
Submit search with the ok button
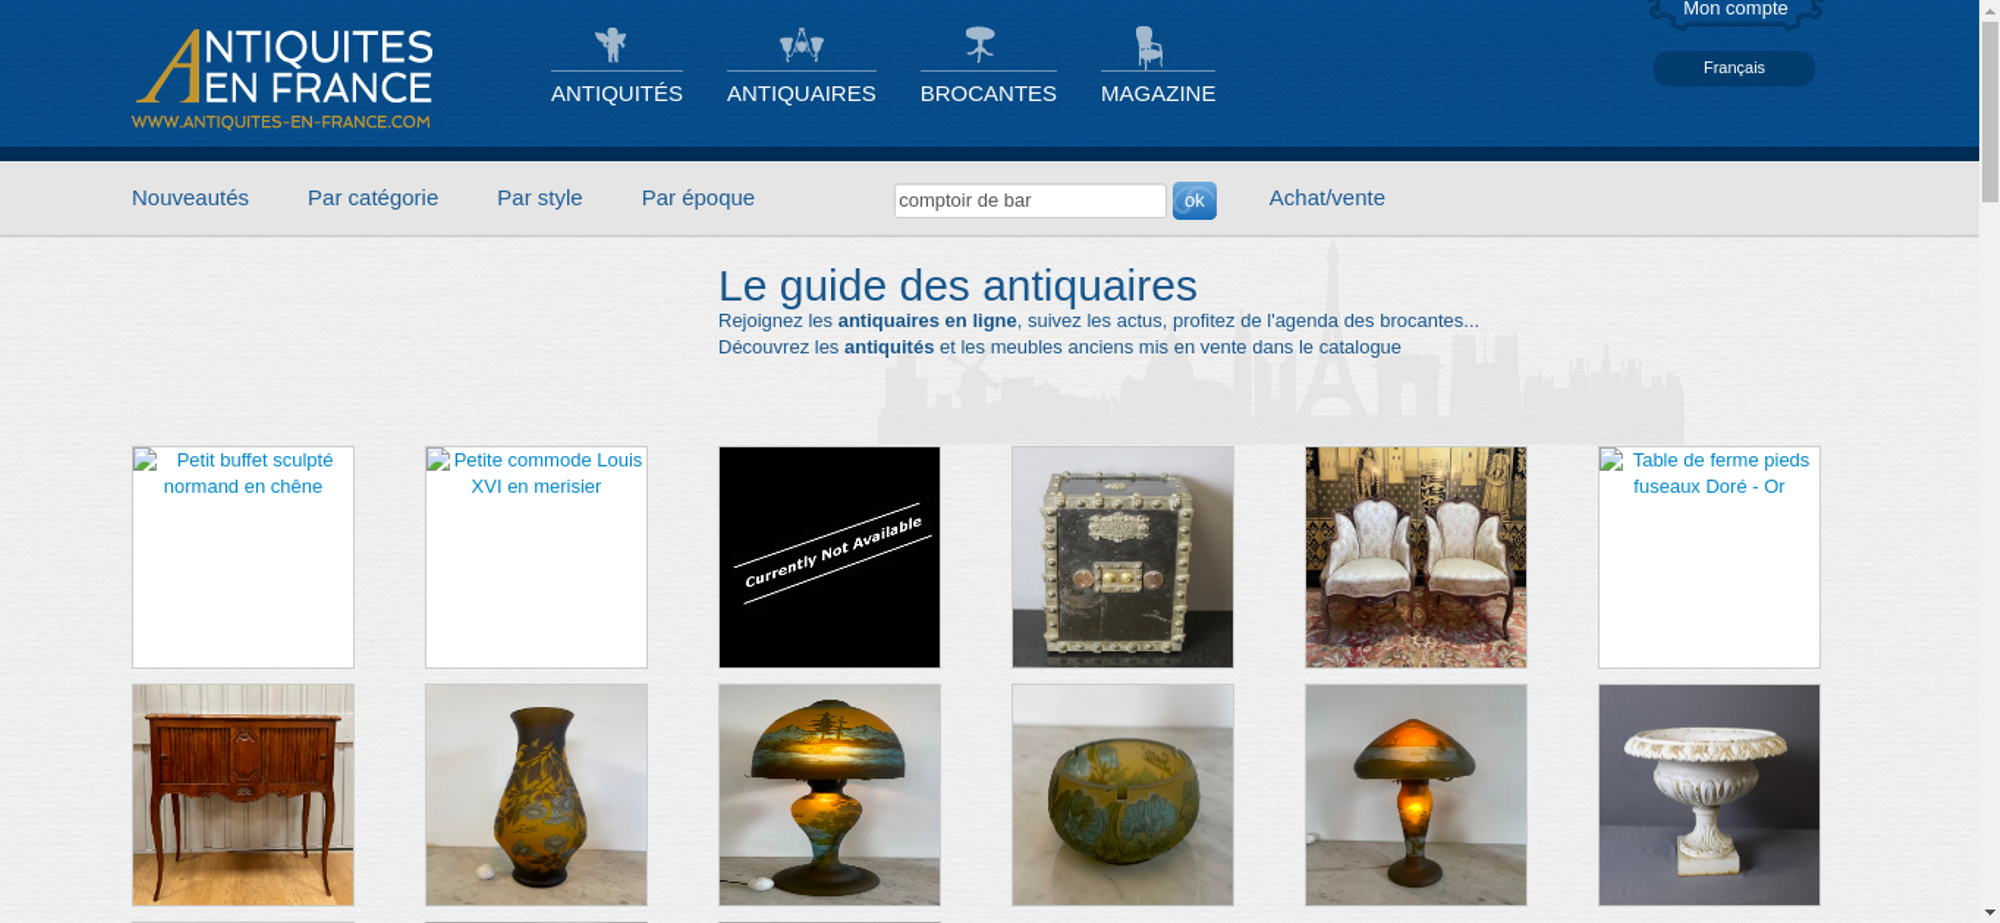[1194, 201]
